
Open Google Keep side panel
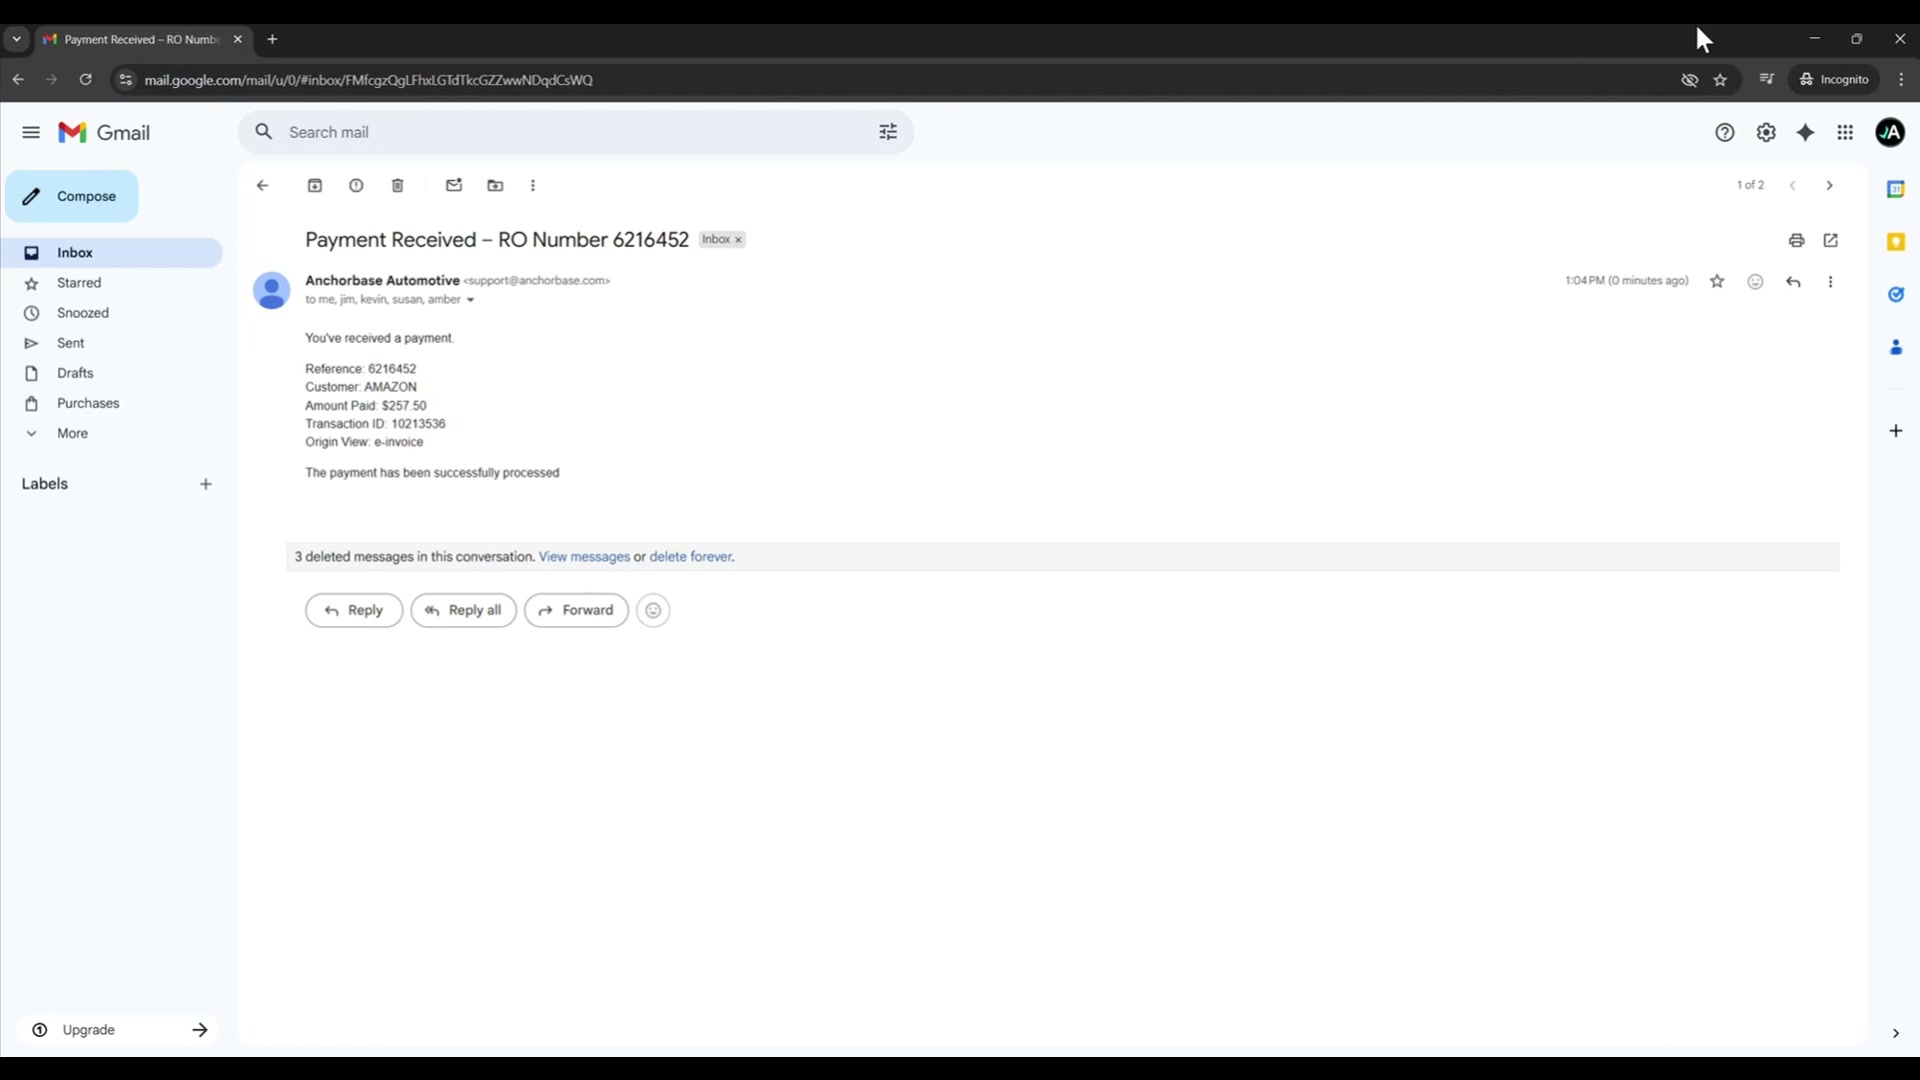1896,242
